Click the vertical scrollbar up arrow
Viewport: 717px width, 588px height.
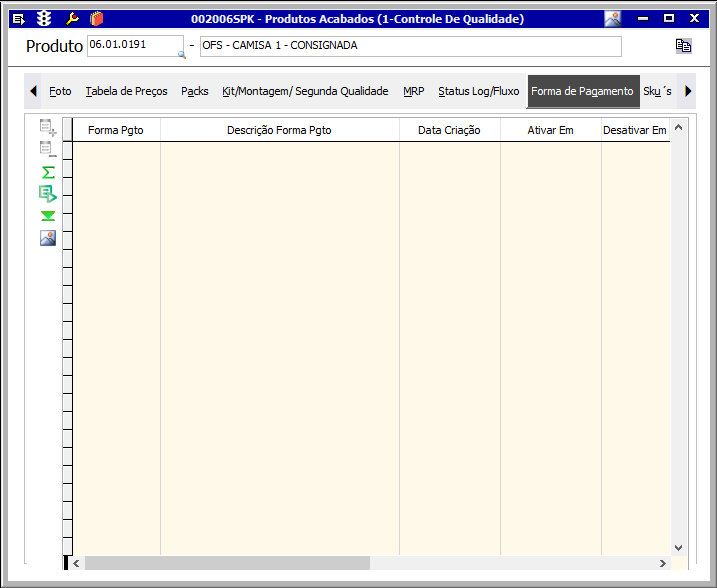click(x=679, y=128)
